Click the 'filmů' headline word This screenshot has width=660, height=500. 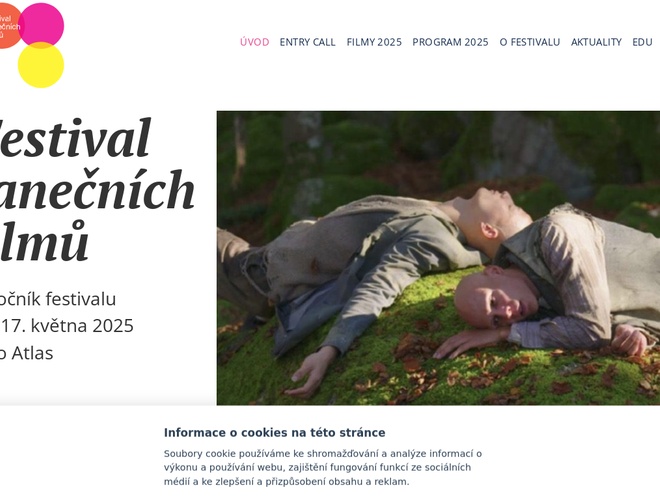pyautogui.click(x=44, y=241)
